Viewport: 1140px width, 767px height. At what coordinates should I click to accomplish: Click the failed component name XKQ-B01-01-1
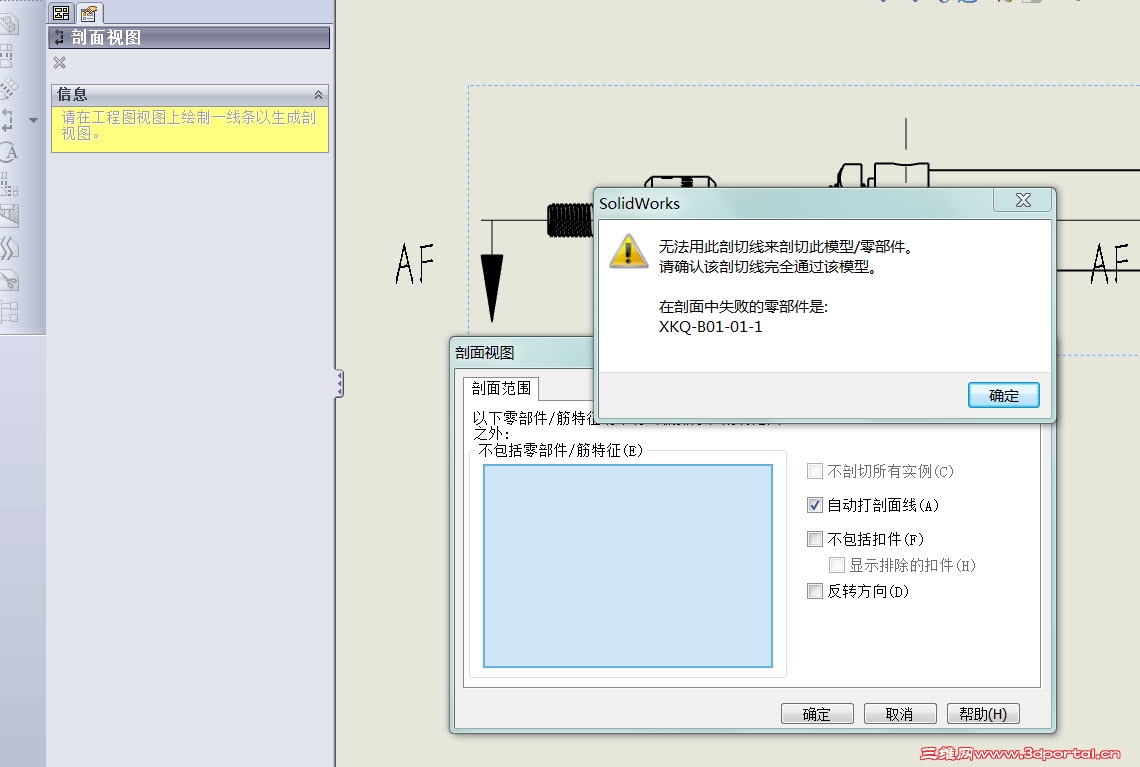pos(710,327)
